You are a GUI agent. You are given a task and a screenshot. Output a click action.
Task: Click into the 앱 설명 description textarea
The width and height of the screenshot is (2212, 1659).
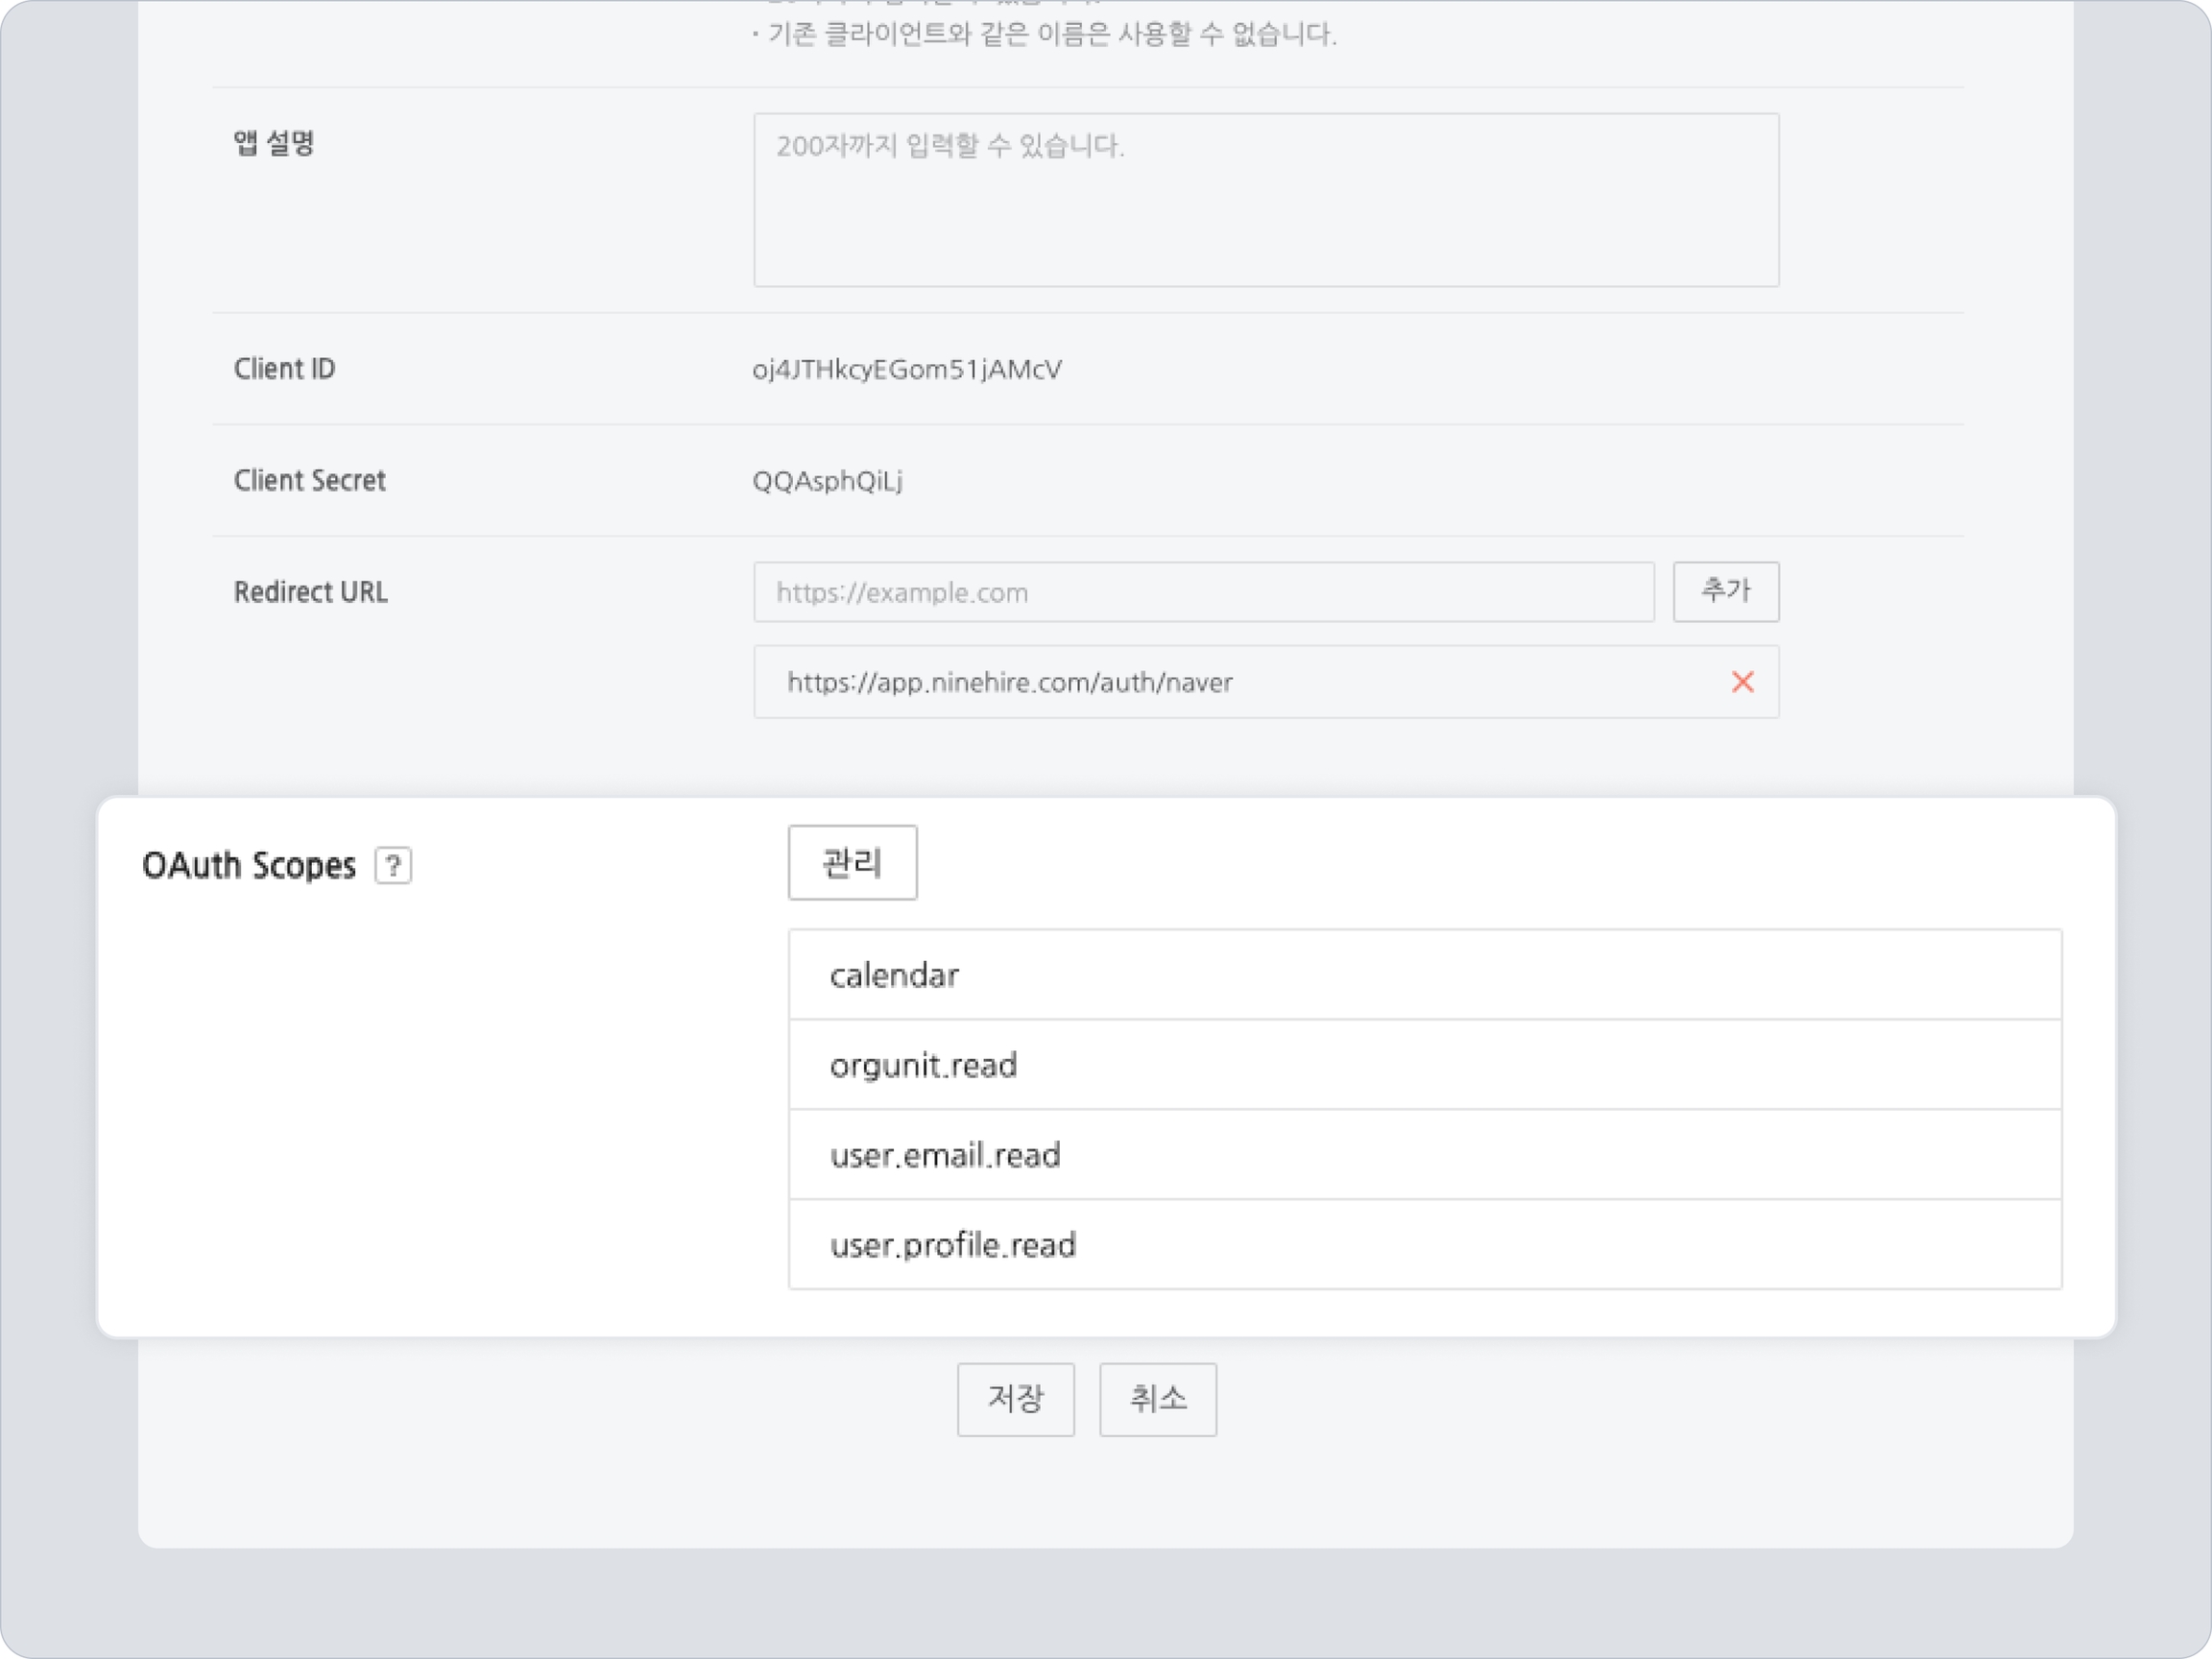click(1265, 200)
